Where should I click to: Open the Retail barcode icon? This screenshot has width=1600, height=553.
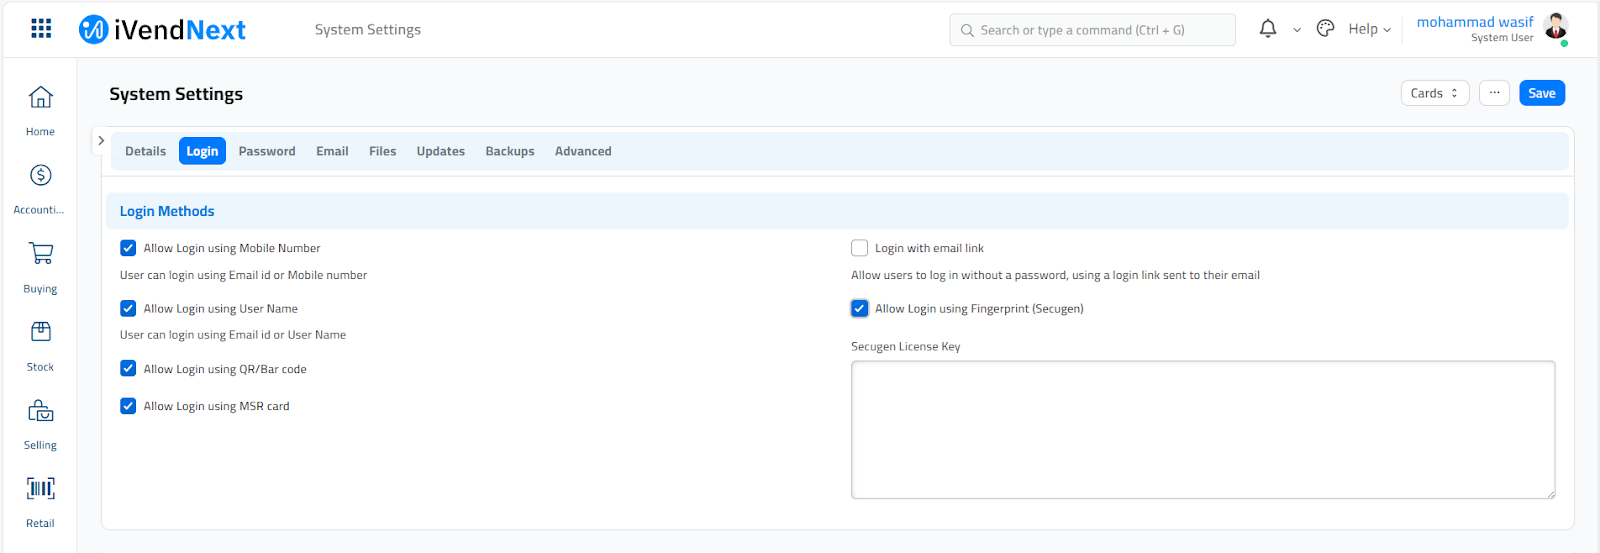click(40, 489)
